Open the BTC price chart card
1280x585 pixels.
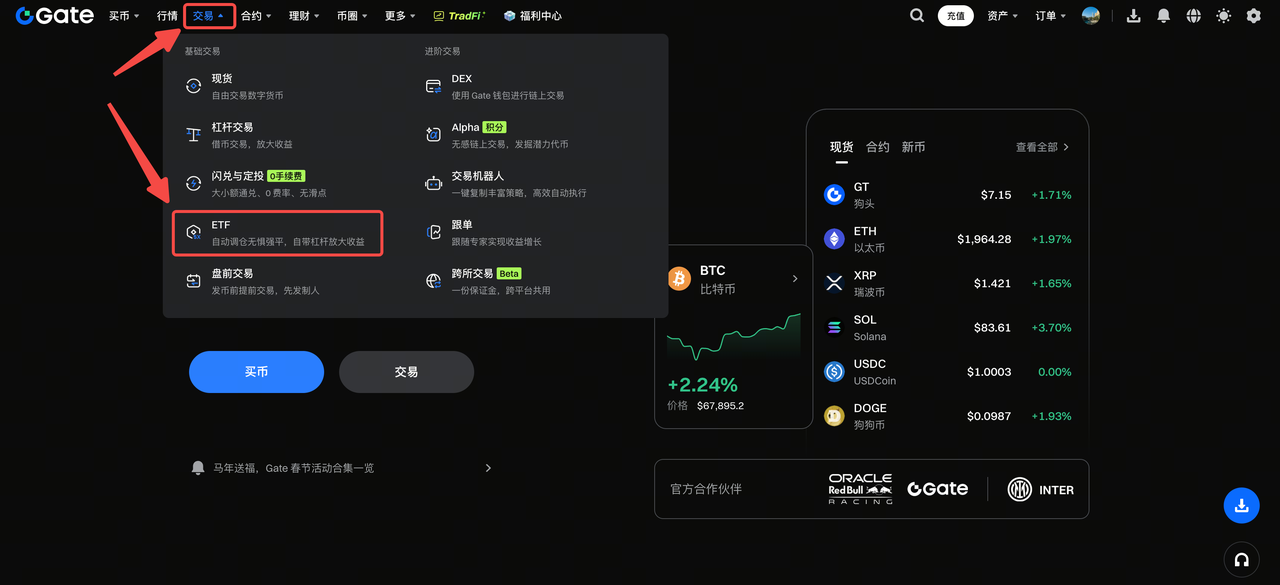pyautogui.click(x=733, y=336)
